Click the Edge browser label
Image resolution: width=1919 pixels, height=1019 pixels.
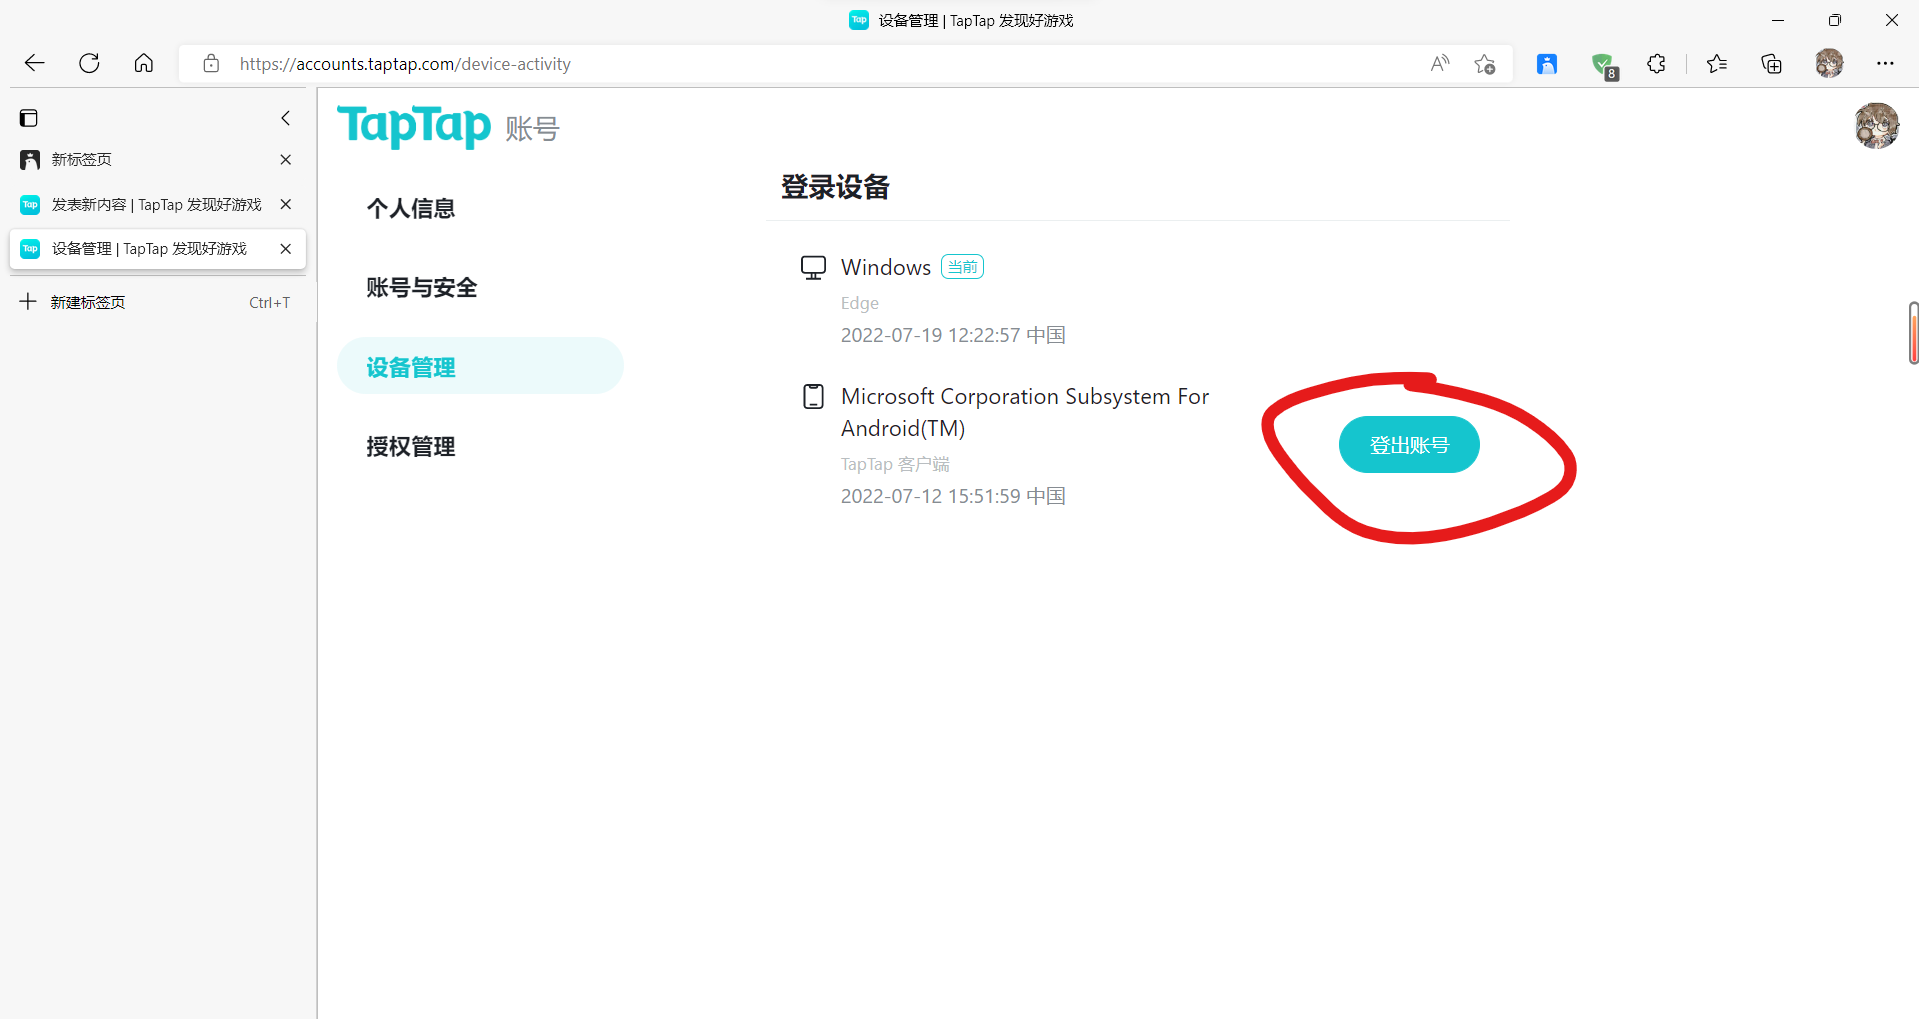(x=860, y=303)
